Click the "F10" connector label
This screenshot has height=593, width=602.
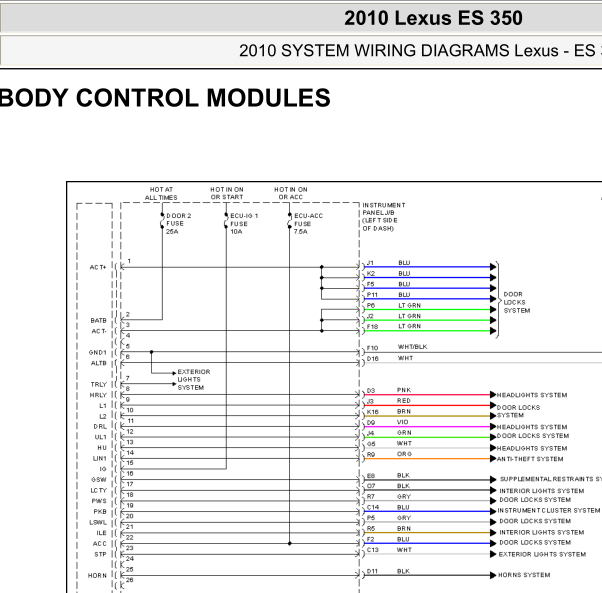[x=372, y=348]
